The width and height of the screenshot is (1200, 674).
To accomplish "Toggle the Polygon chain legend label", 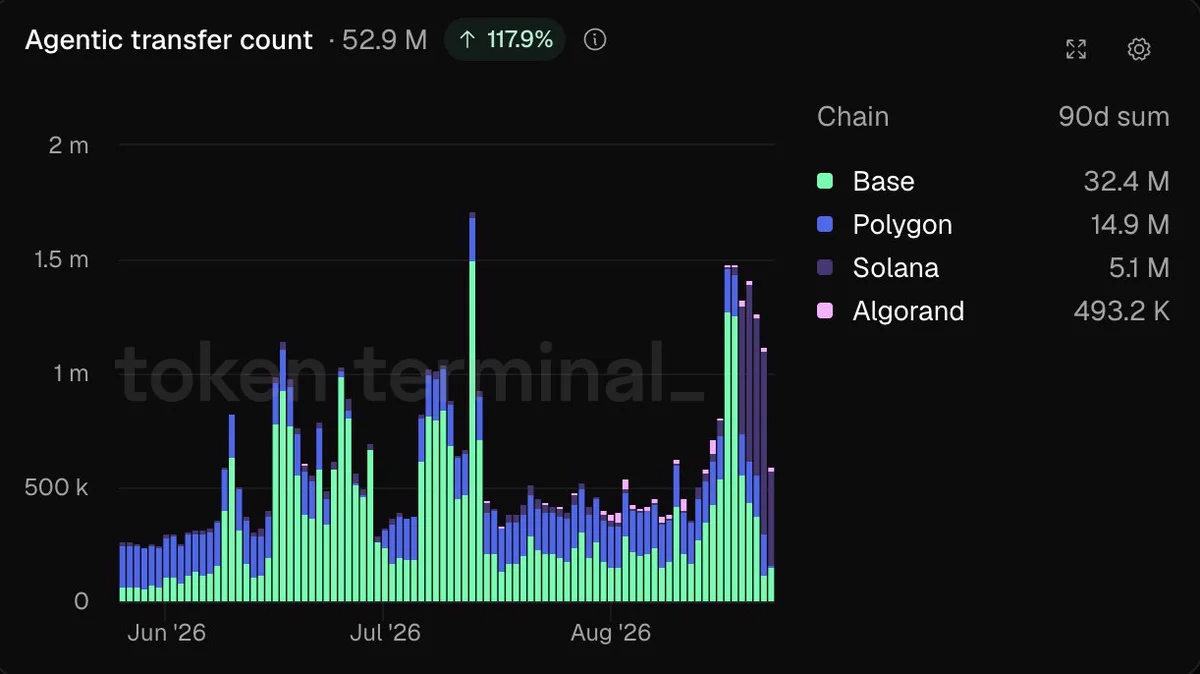I will click(x=902, y=224).
